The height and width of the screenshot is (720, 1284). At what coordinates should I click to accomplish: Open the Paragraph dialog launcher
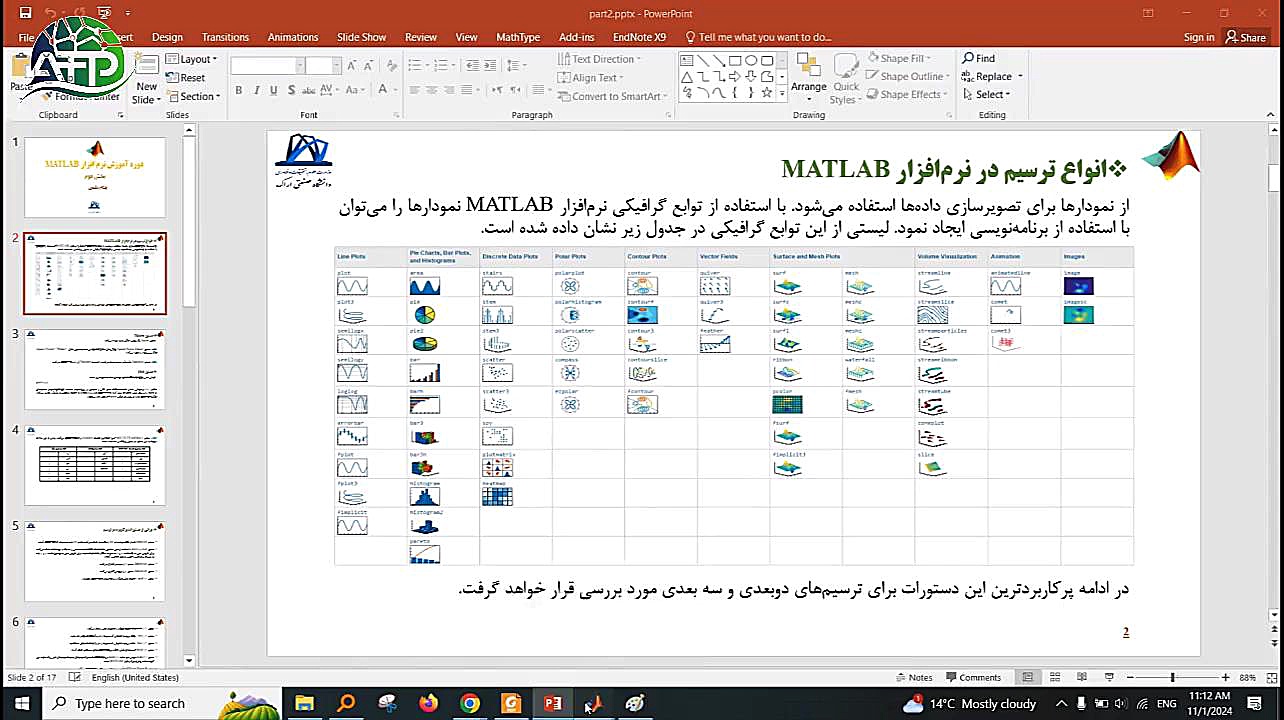[x=668, y=115]
